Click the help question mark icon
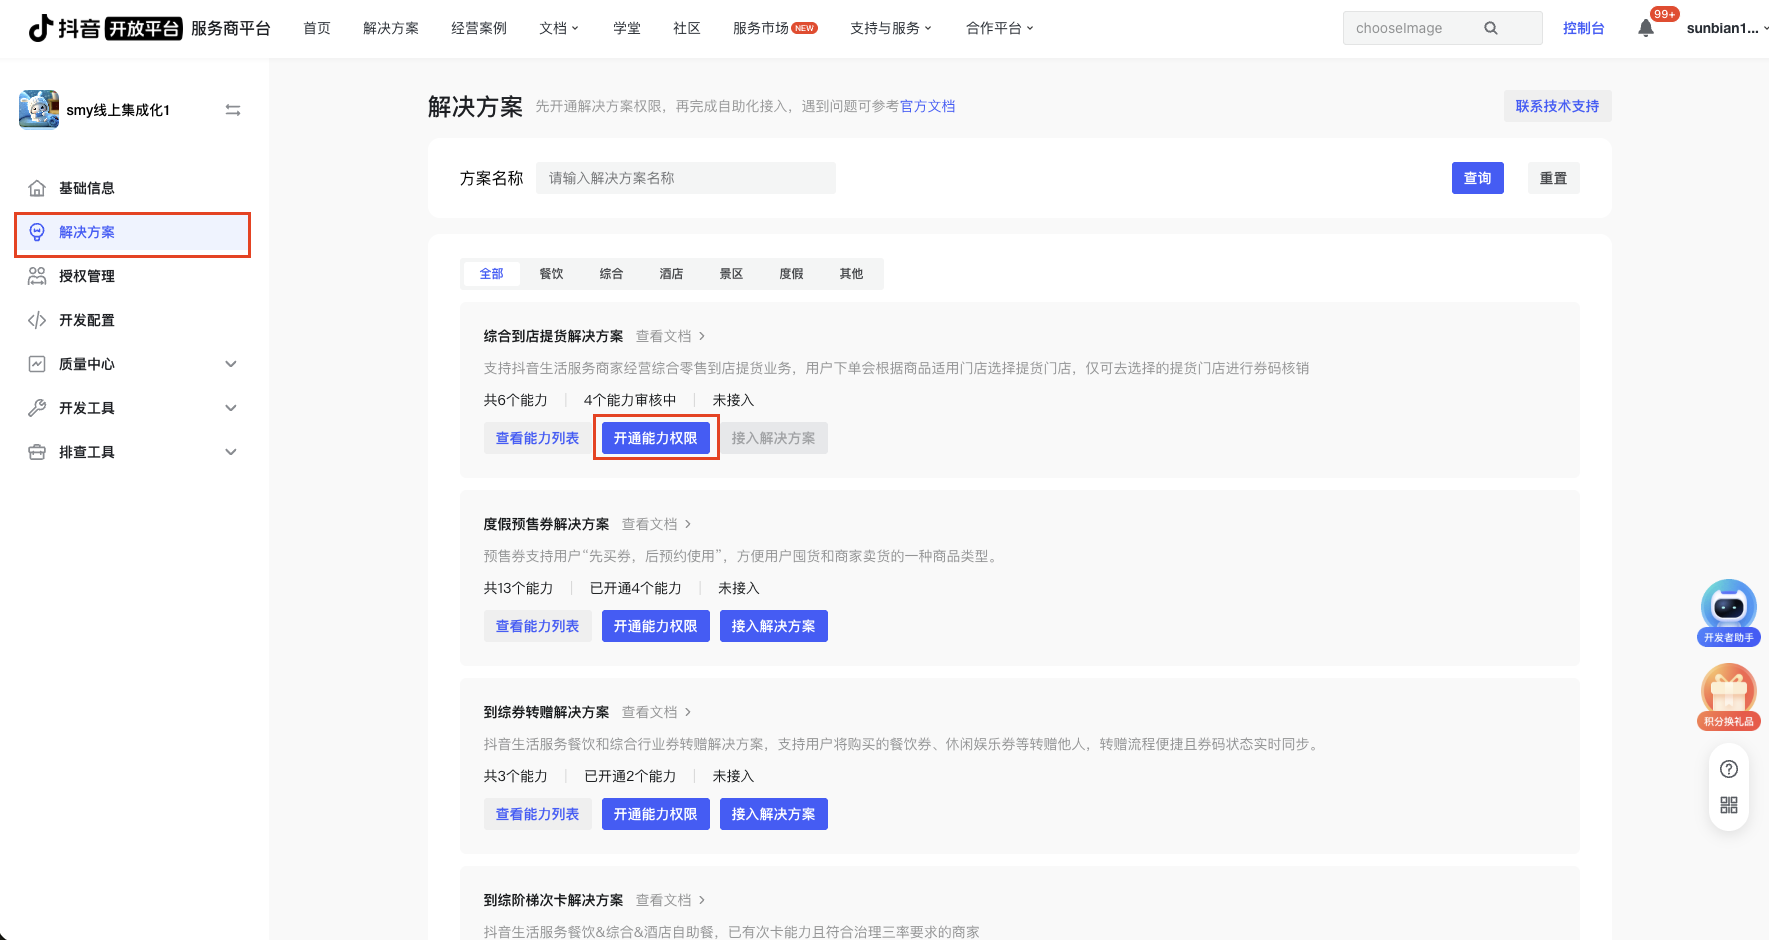This screenshot has height=940, width=1769. pos(1728,769)
